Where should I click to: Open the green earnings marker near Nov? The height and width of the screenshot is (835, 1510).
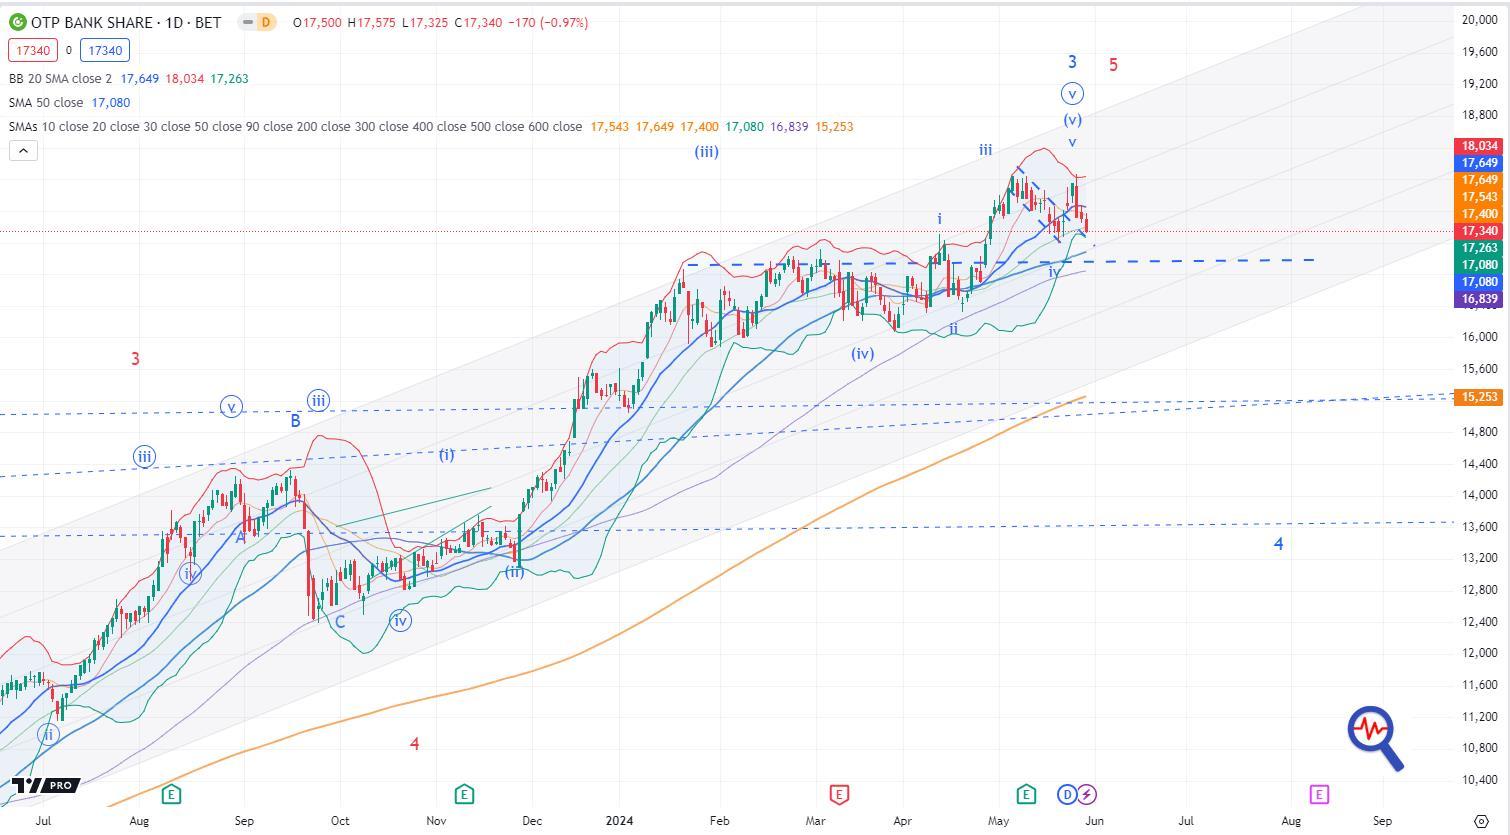[464, 795]
